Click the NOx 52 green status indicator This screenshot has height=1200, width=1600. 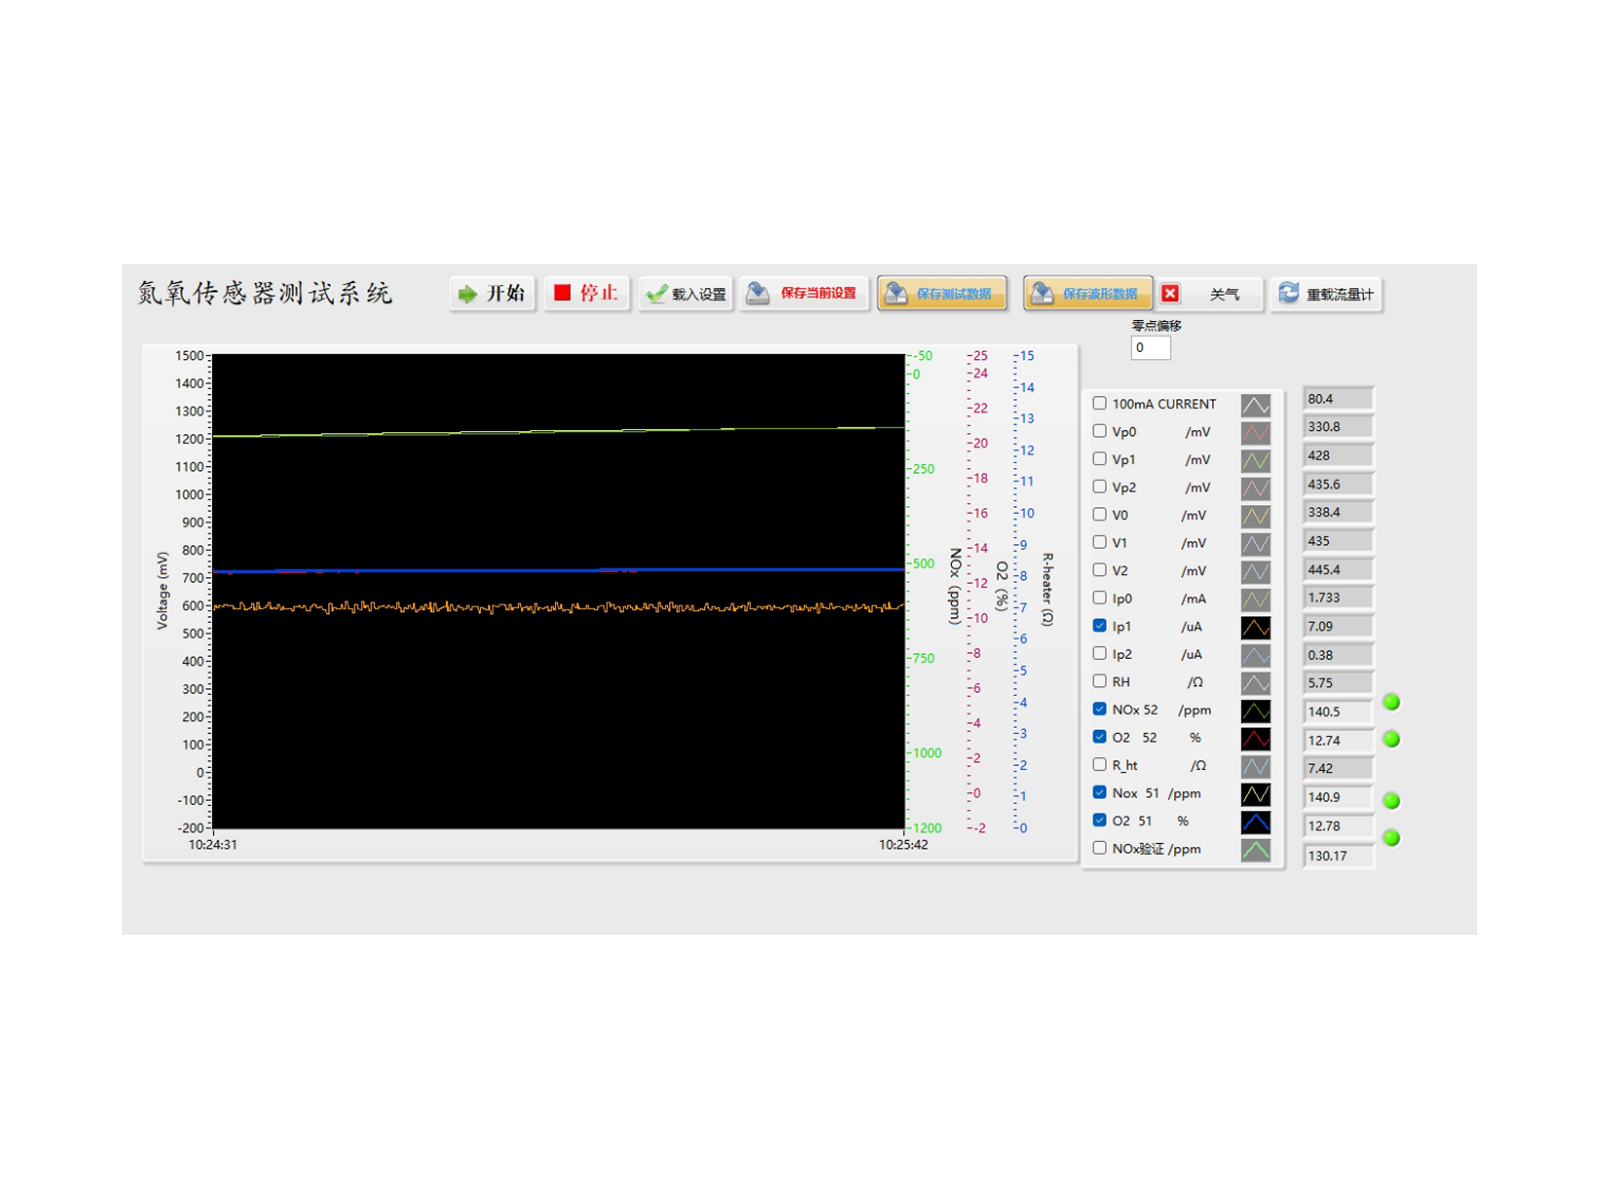(1391, 702)
